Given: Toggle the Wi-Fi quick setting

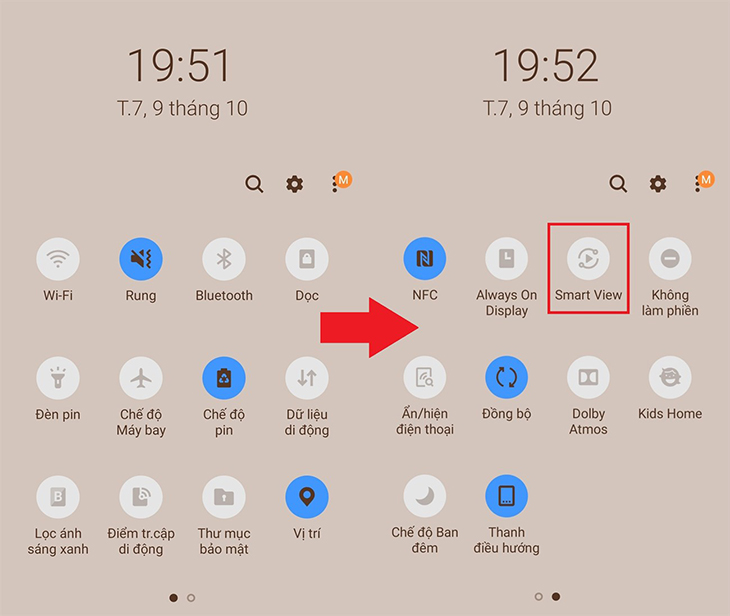Looking at the screenshot, I should 58,259.
